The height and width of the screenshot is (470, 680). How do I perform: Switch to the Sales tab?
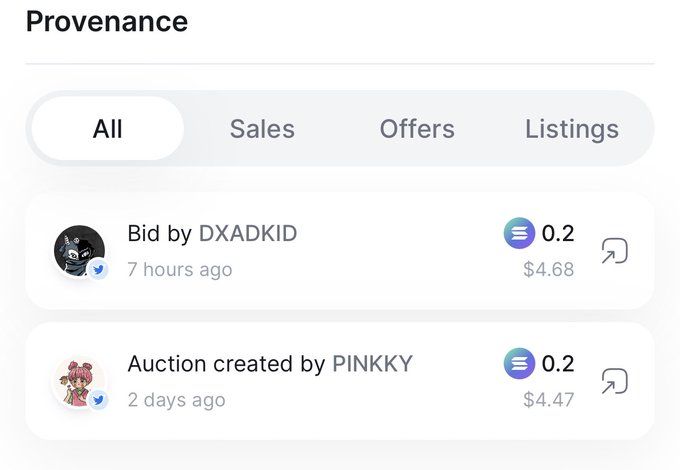pyautogui.click(x=262, y=129)
